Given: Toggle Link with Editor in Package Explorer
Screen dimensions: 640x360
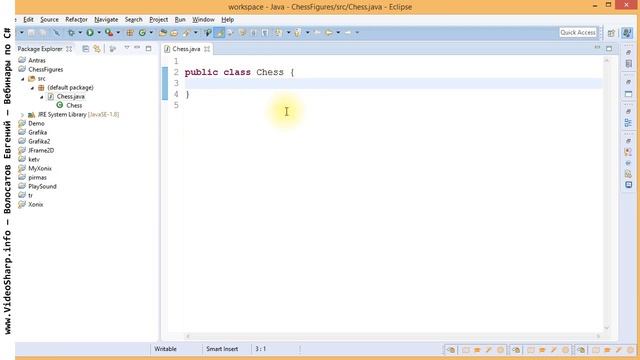Looking at the screenshot, I should 97,49.
